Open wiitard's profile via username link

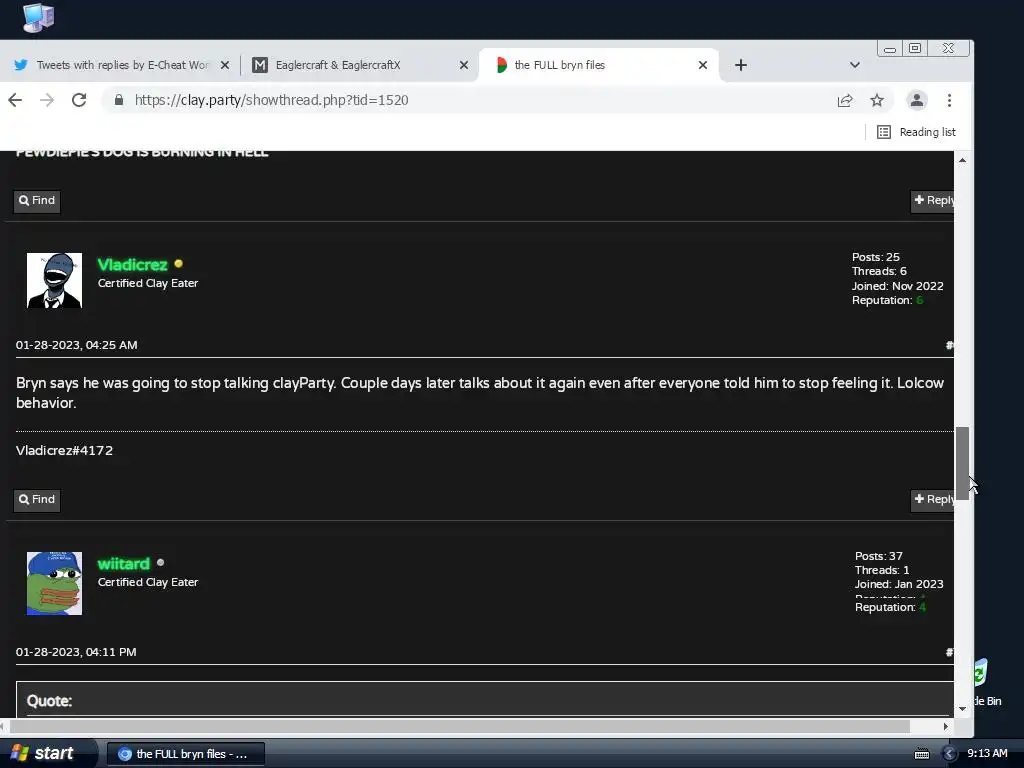click(x=123, y=564)
